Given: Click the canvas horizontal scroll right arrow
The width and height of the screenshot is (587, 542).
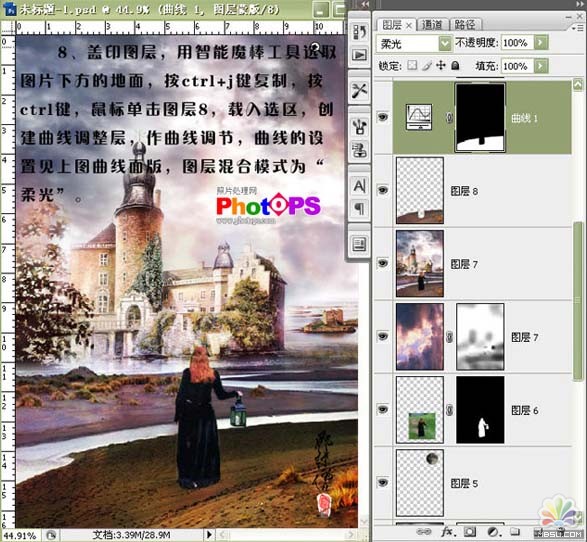Looking at the screenshot, I should coord(350,535).
